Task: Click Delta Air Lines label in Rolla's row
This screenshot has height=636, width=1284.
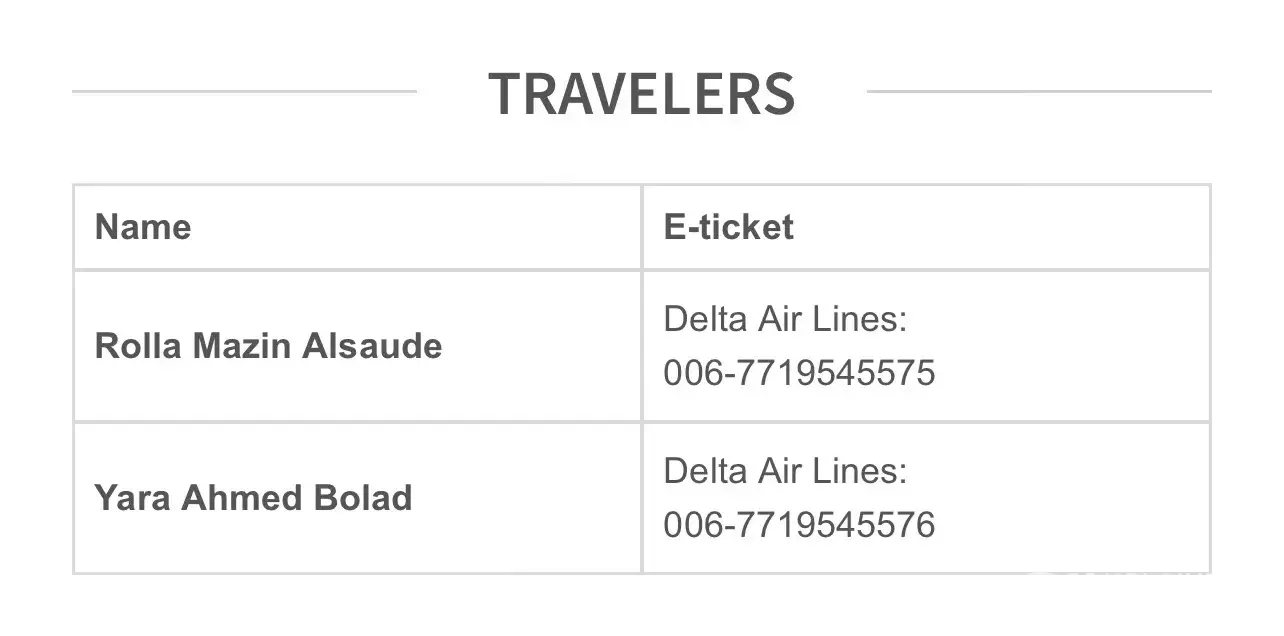Action: [x=785, y=320]
